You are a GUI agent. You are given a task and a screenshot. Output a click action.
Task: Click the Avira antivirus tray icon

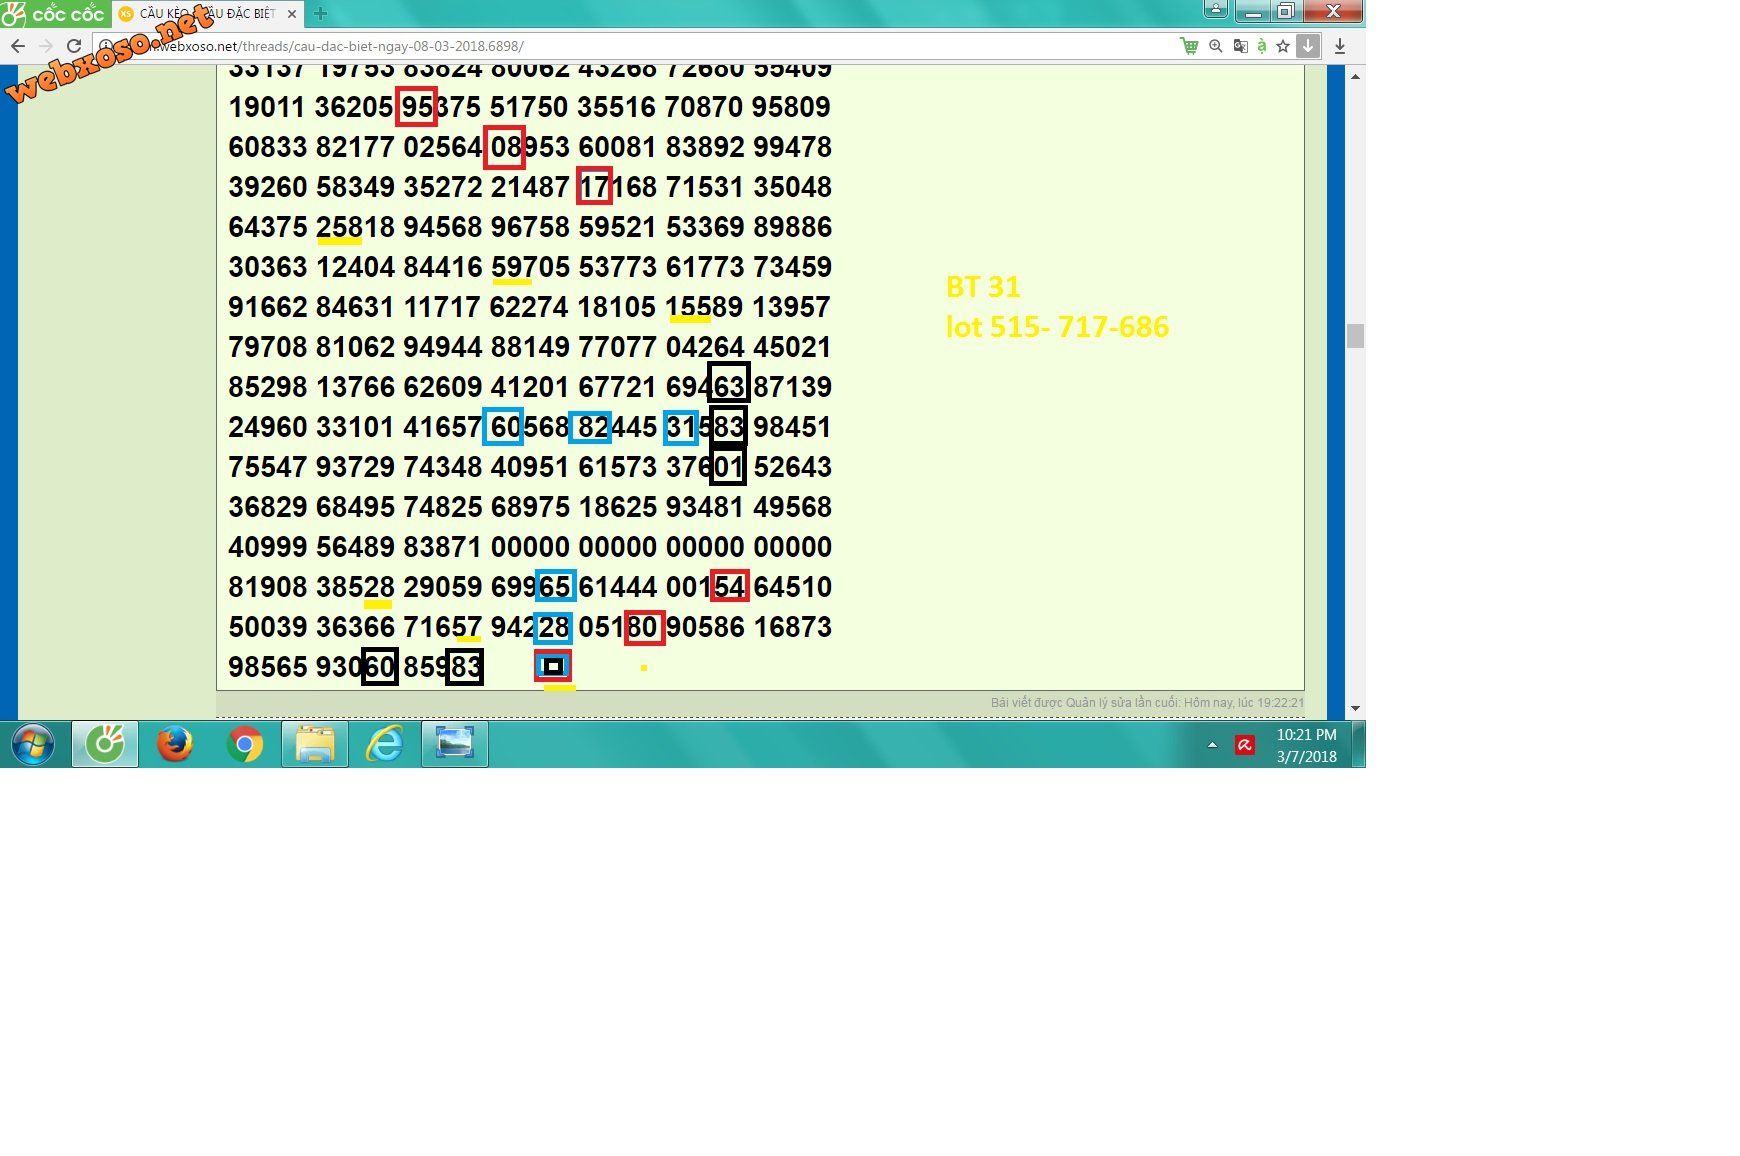coord(1245,745)
